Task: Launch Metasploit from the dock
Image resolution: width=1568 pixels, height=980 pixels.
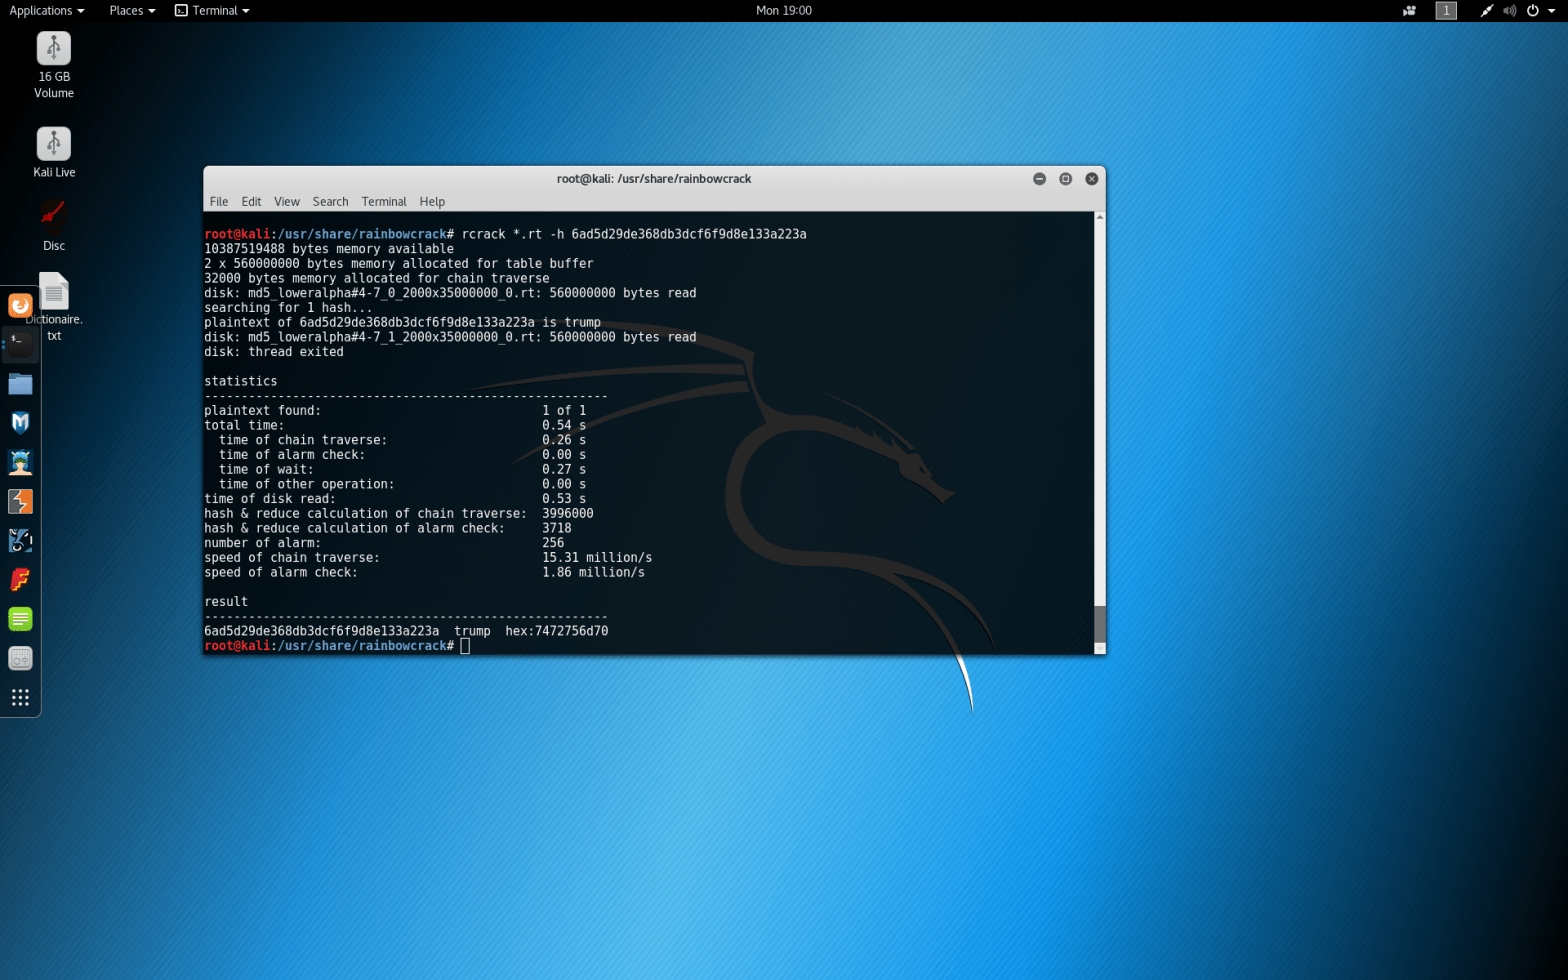Action: point(20,423)
